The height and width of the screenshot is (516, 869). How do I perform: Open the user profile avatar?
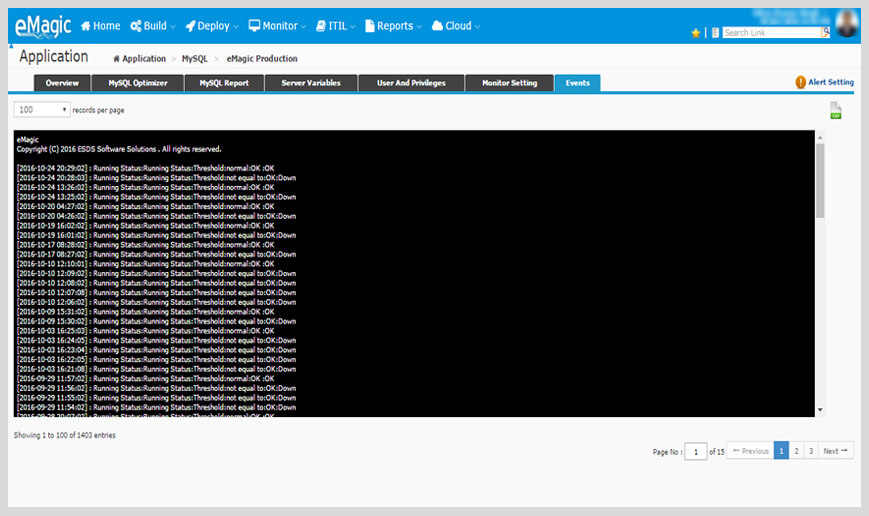pyautogui.click(x=847, y=23)
